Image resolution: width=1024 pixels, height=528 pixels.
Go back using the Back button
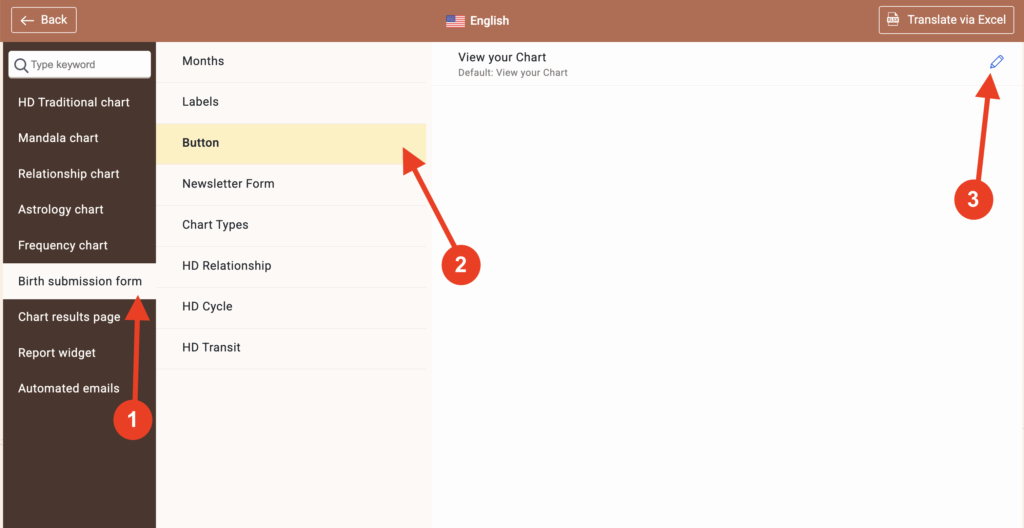click(44, 20)
